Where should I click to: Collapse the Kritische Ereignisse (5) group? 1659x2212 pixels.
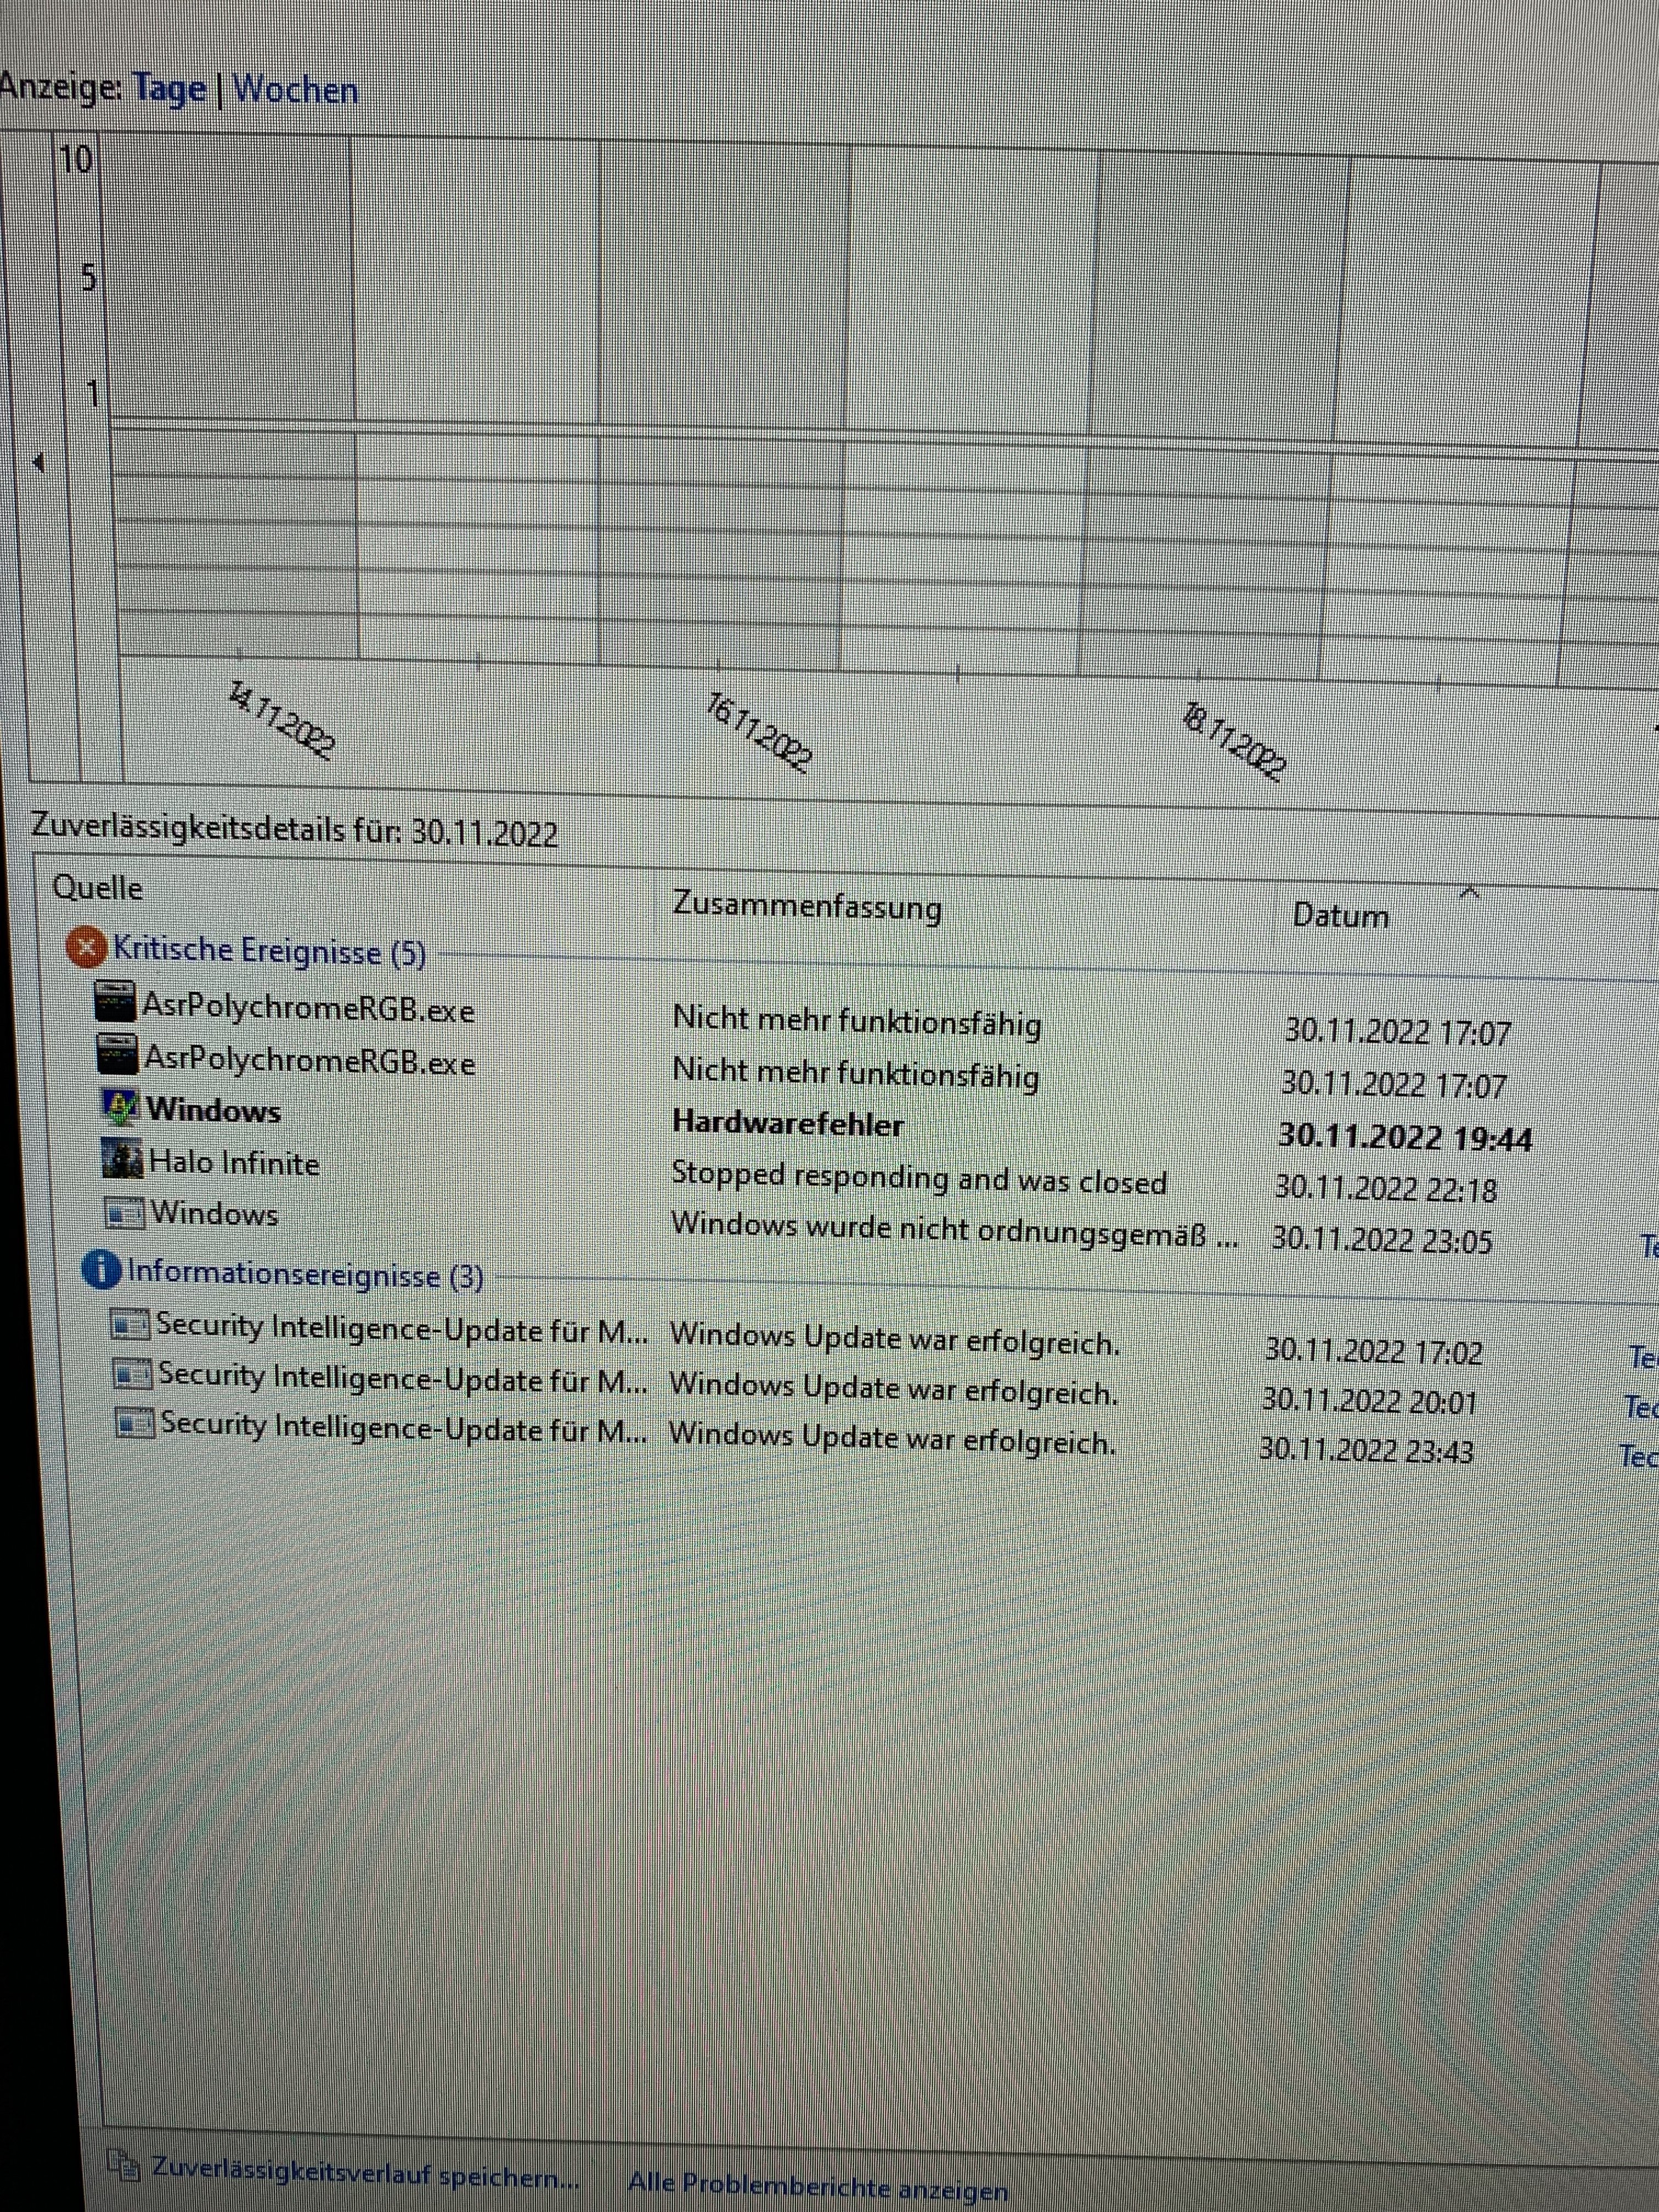click(269, 951)
